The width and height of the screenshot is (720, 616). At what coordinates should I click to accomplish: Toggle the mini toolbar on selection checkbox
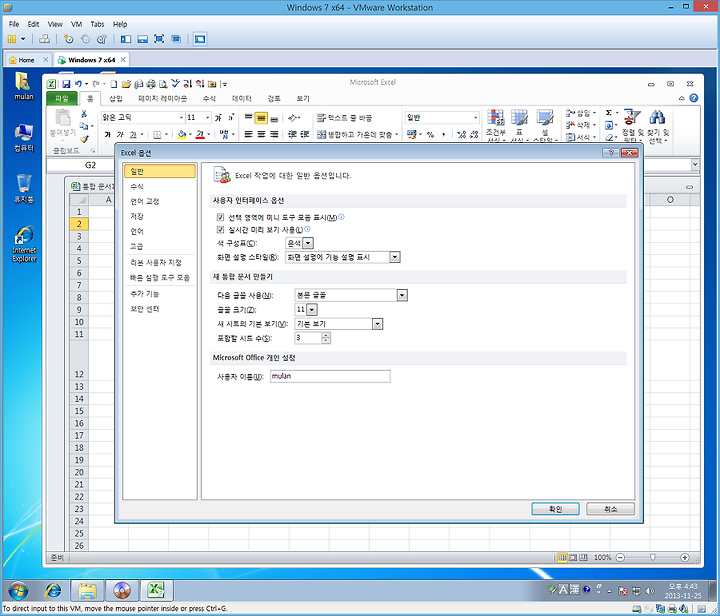point(220,217)
